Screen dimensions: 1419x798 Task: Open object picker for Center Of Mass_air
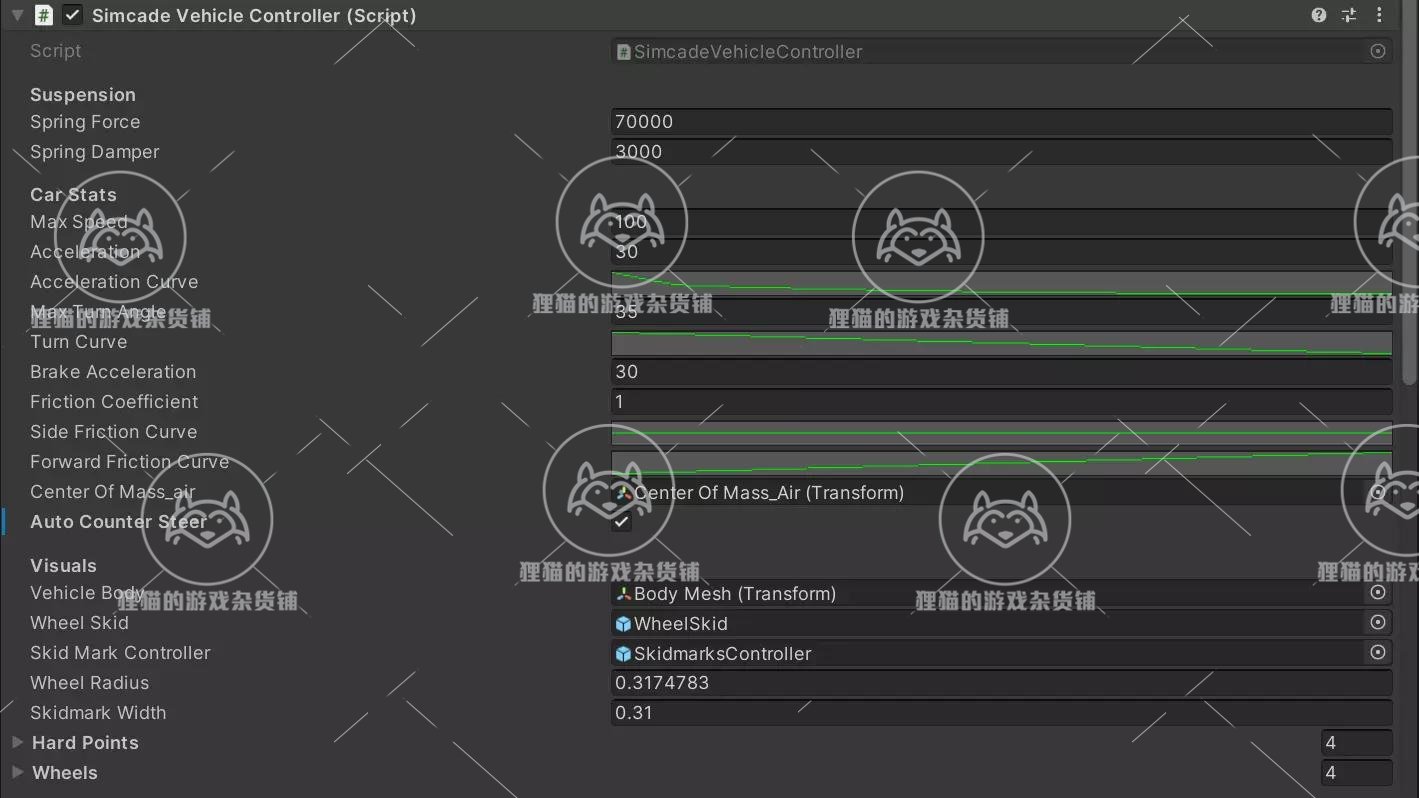(1378, 492)
